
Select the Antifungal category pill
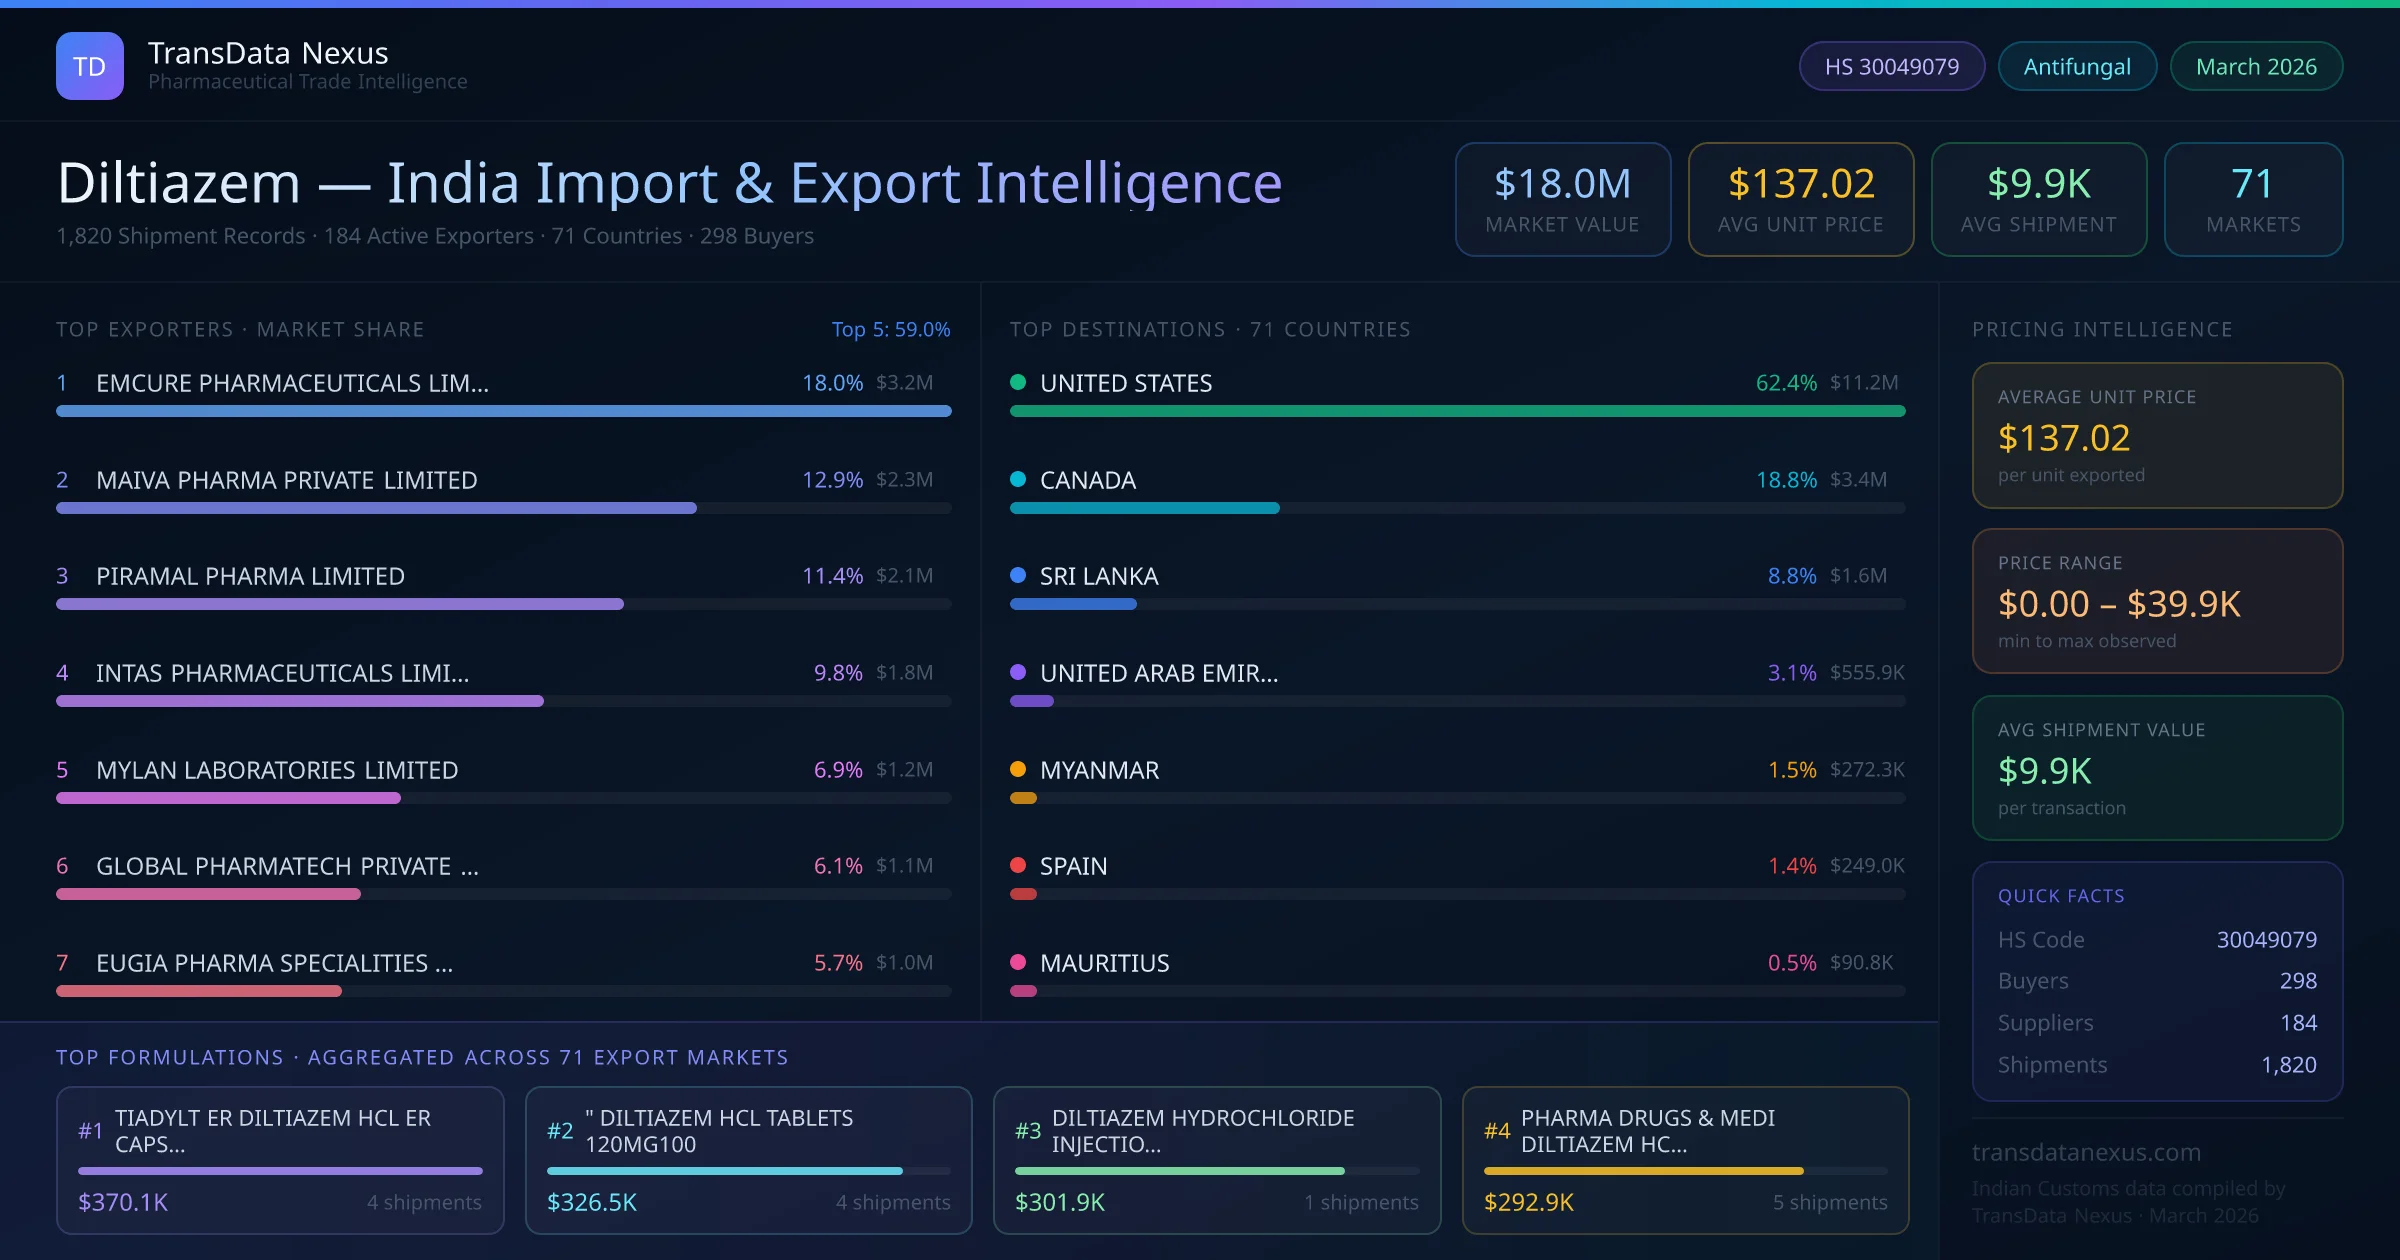[2076, 66]
